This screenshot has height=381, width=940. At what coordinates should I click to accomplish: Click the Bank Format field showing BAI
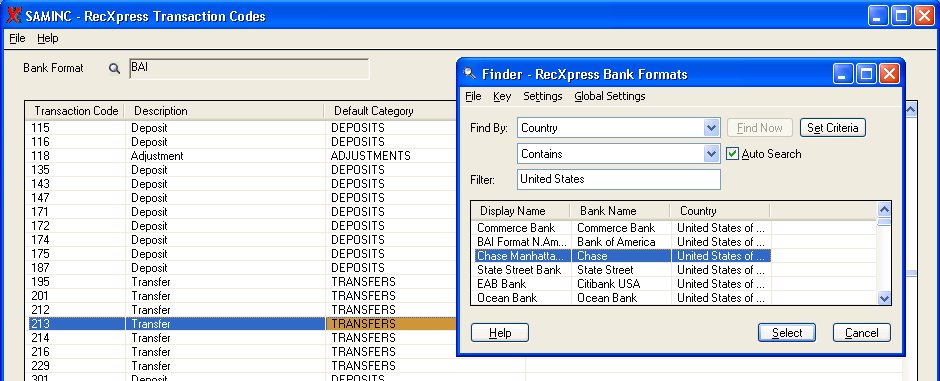(249, 68)
